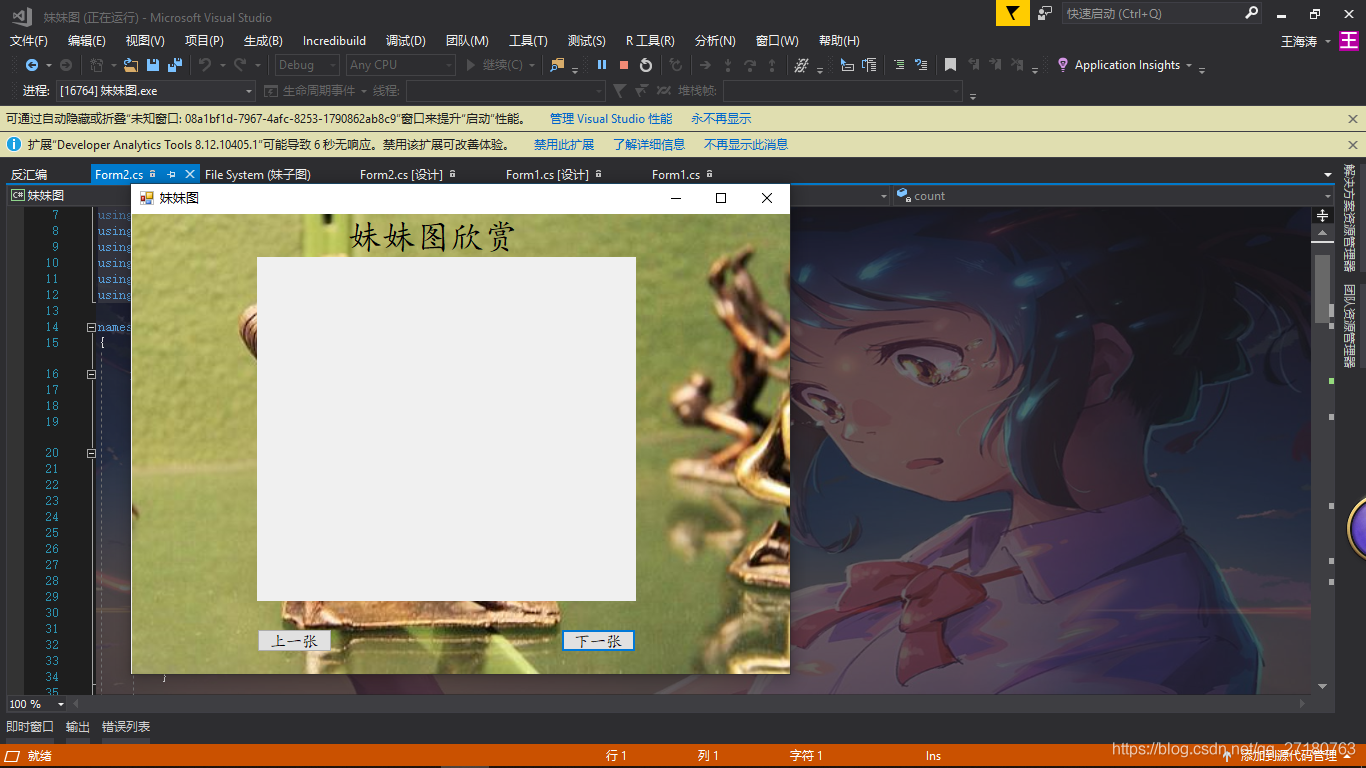Viewport: 1366px width, 768px height.
Task: Open the Application Insights dropdown arrow
Action: [1189, 65]
